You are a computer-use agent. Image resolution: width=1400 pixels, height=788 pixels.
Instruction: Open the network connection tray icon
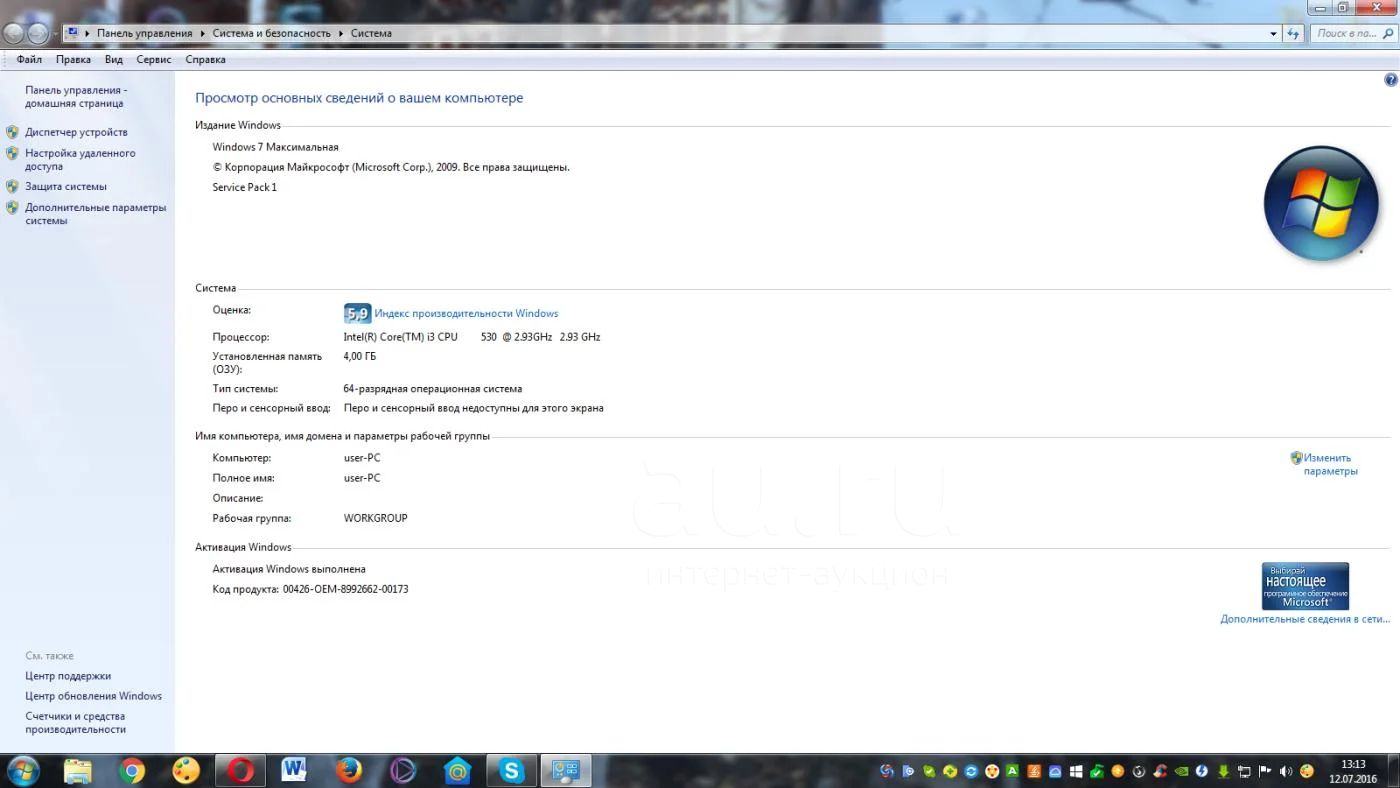click(1244, 771)
